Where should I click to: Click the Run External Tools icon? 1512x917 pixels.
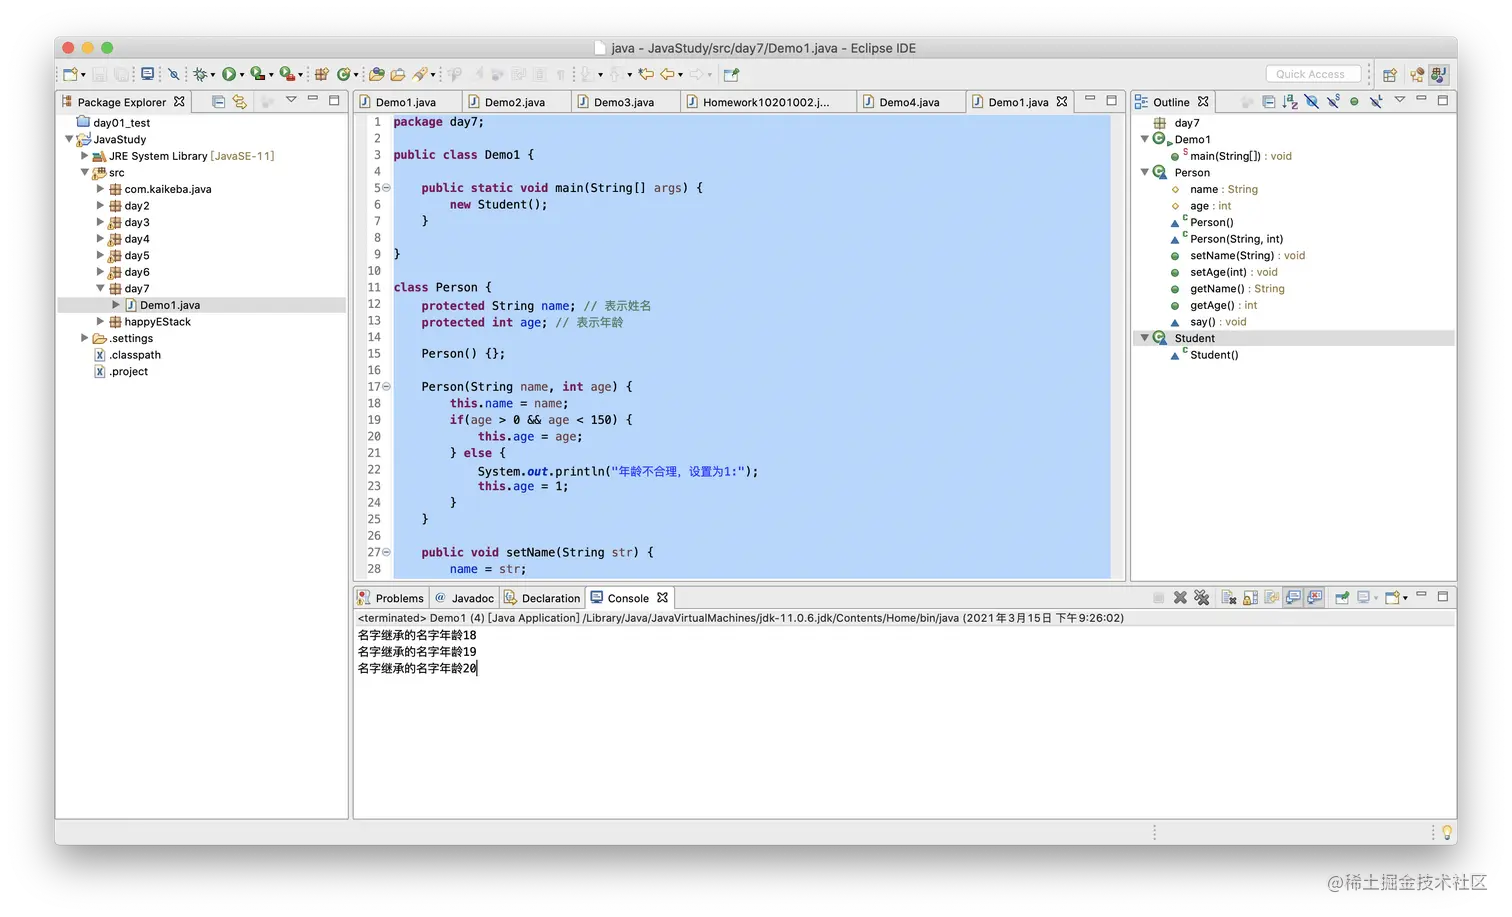coord(287,74)
